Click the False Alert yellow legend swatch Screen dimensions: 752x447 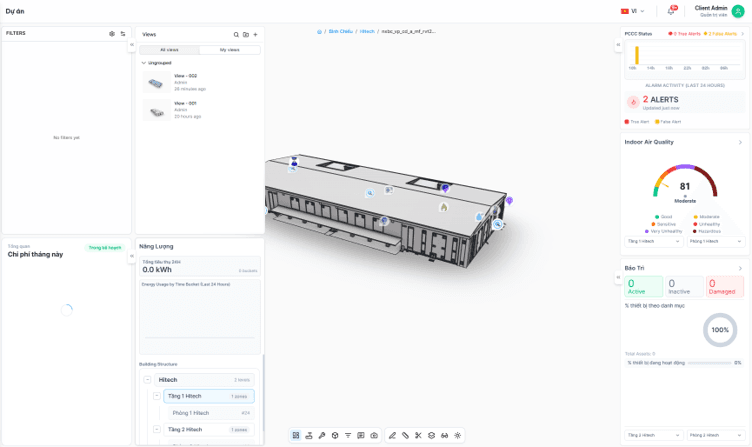[x=657, y=122]
